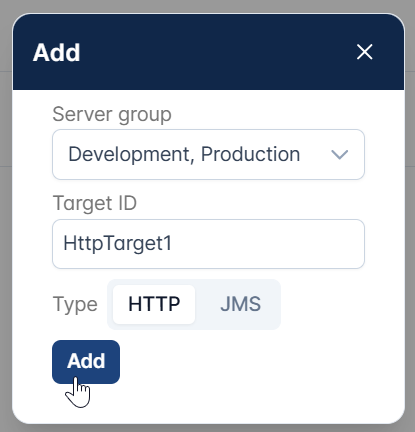Click the 'Add' dialog title text
Image resolution: width=415 pixels, height=432 pixels.
pos(56,52)
